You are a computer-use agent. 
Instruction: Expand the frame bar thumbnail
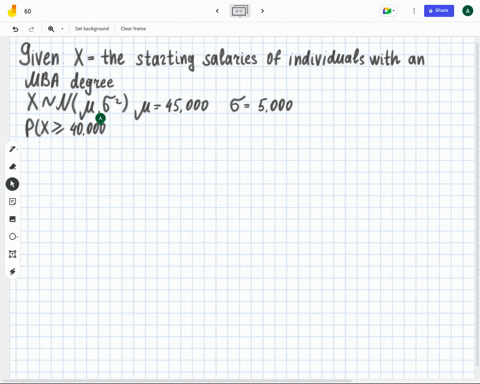point(240,11)
